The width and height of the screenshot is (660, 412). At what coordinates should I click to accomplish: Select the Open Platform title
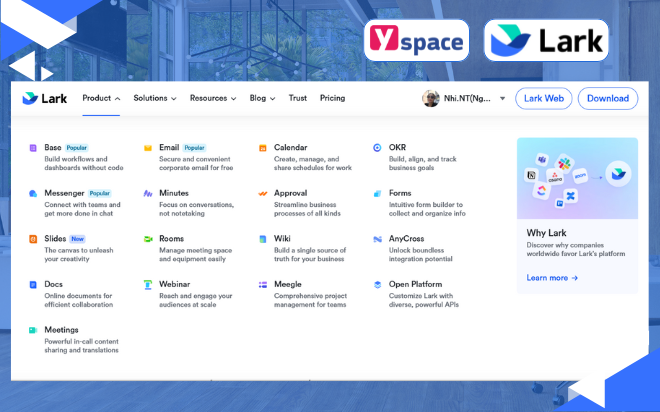(x=415, y=284)
